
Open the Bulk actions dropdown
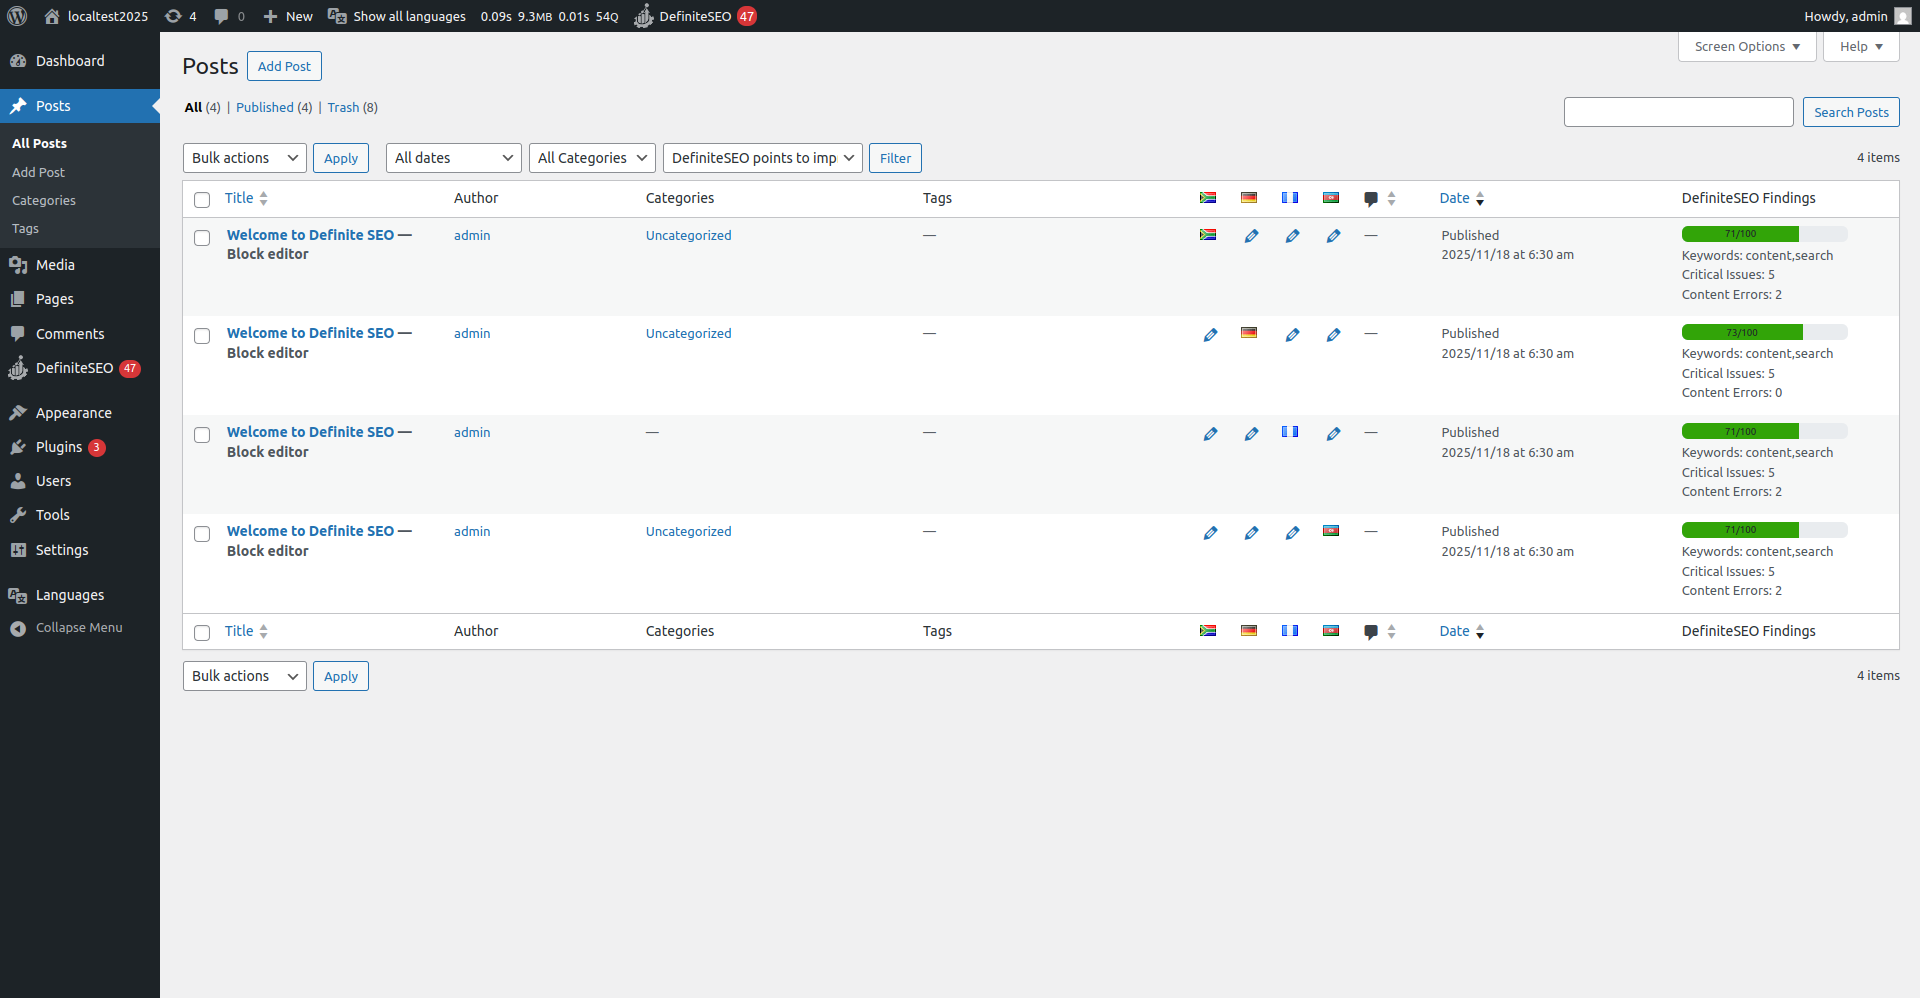tap(244, 157)
